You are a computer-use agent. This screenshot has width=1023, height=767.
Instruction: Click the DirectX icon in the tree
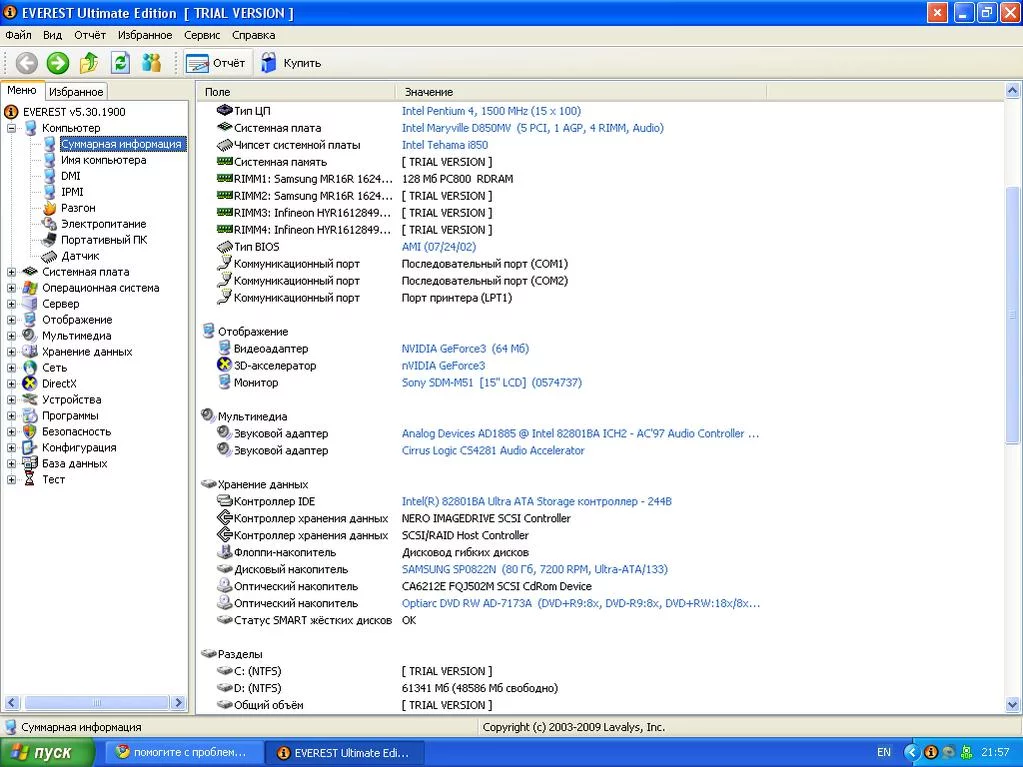(x=30, y=384)
